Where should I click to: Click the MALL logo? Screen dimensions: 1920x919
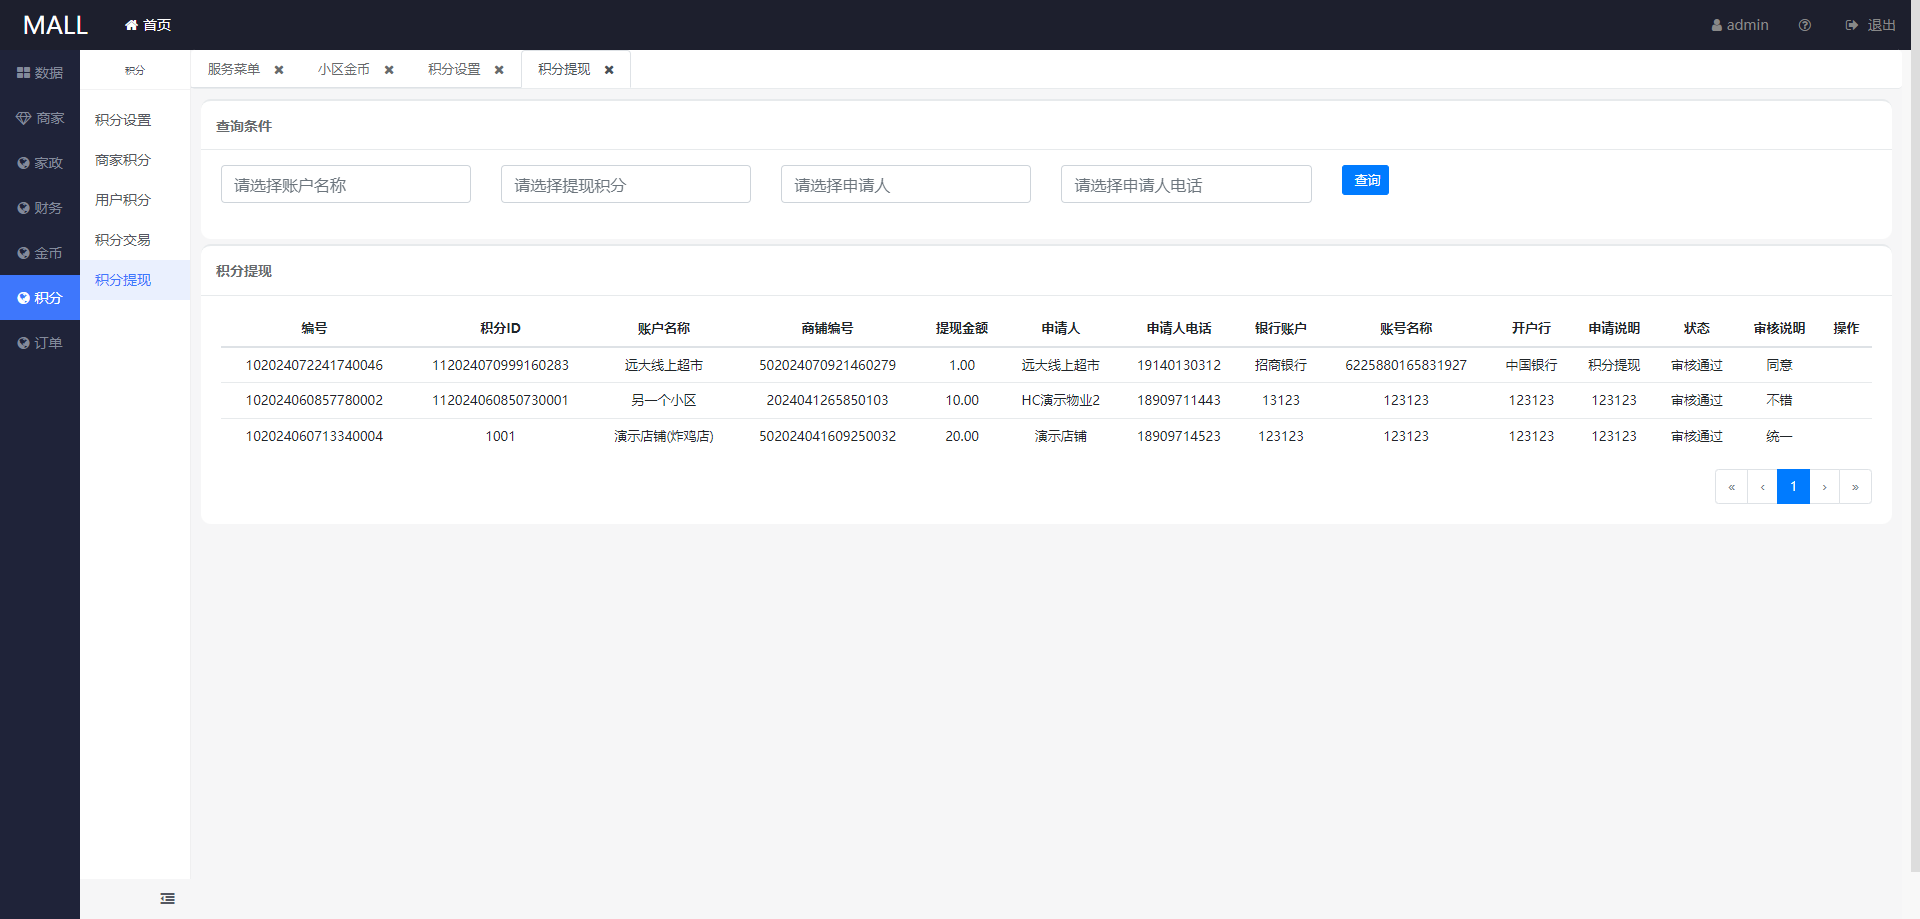55,25
